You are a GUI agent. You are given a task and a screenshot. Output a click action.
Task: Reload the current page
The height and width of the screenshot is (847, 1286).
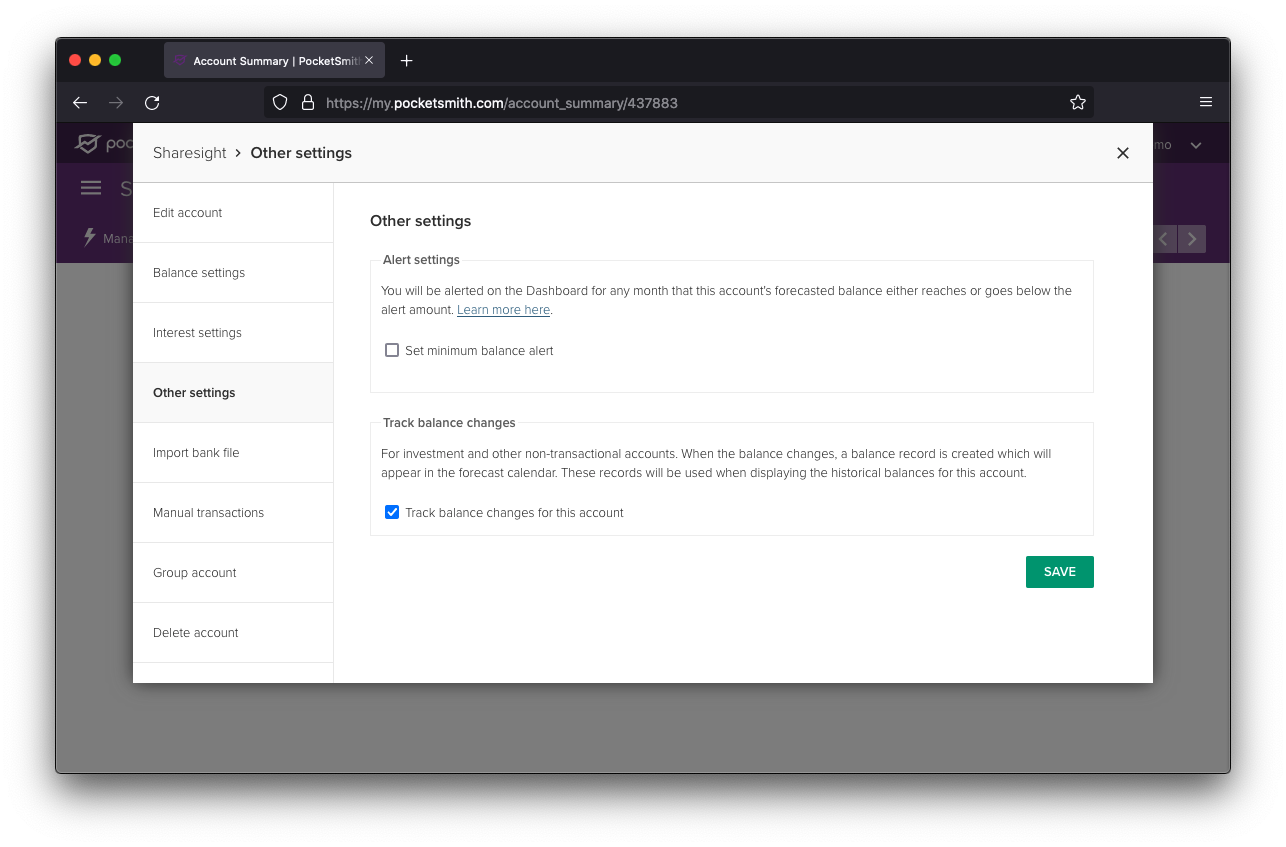[x=152, y=102]
